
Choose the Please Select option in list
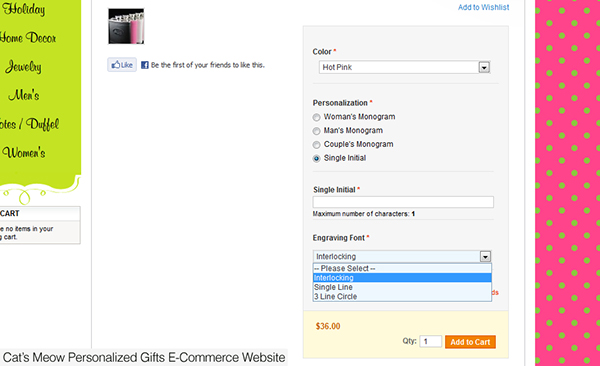click(402, 268)
